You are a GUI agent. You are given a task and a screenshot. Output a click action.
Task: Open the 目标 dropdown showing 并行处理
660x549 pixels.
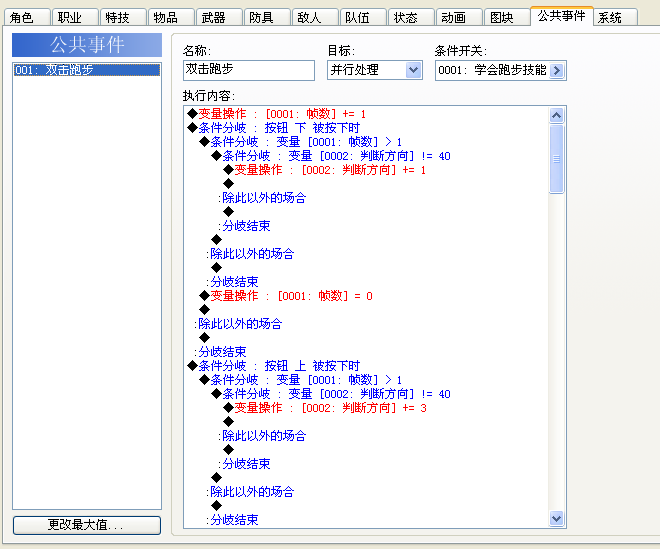pyautogui.click(x=375, y=70)
